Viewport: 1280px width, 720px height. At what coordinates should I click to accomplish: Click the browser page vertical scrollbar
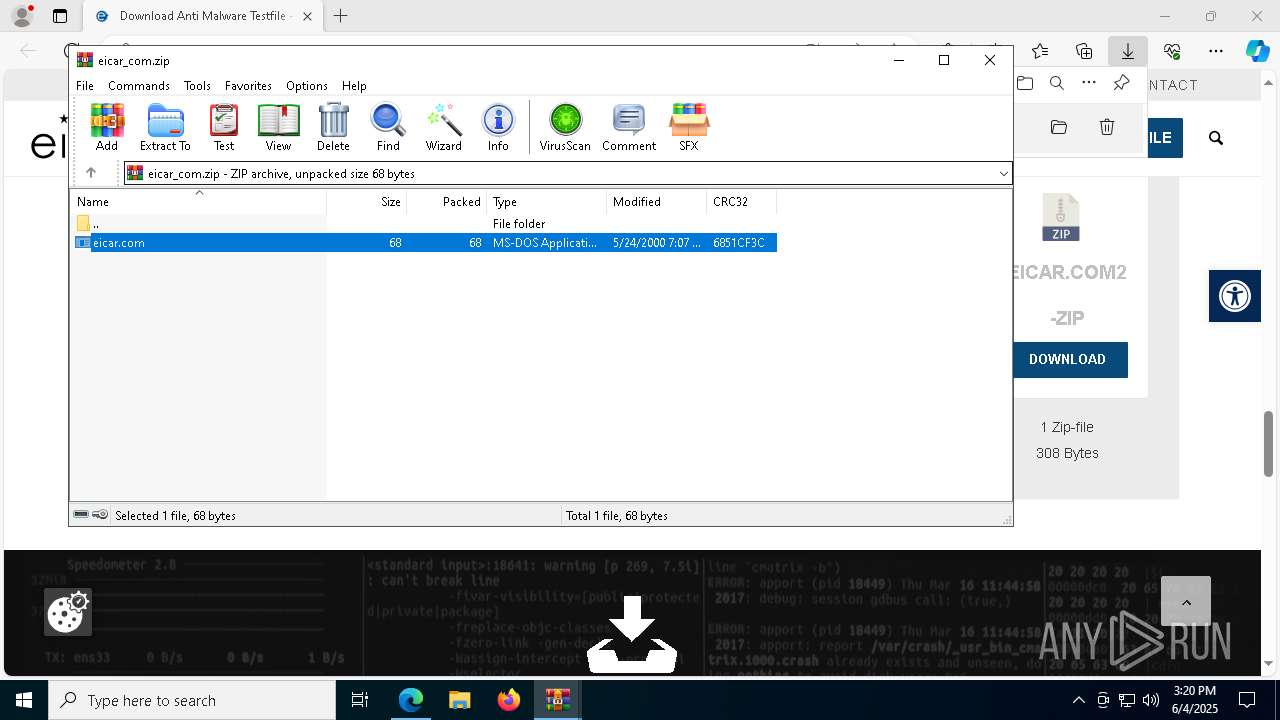pos(1269,443)
